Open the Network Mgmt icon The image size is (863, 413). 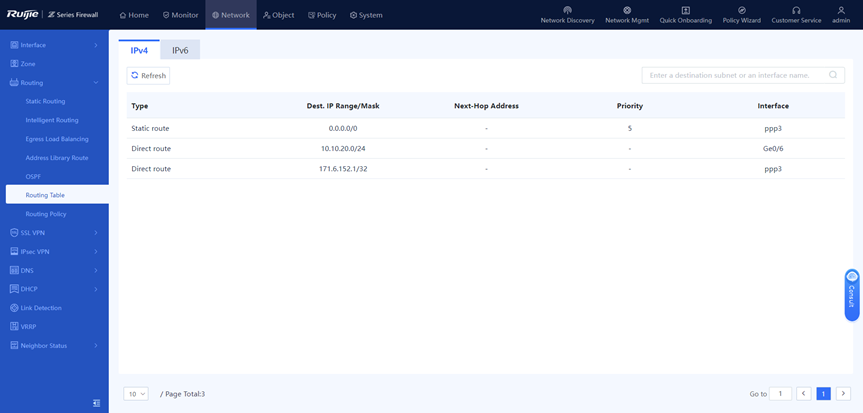[627, 10]
